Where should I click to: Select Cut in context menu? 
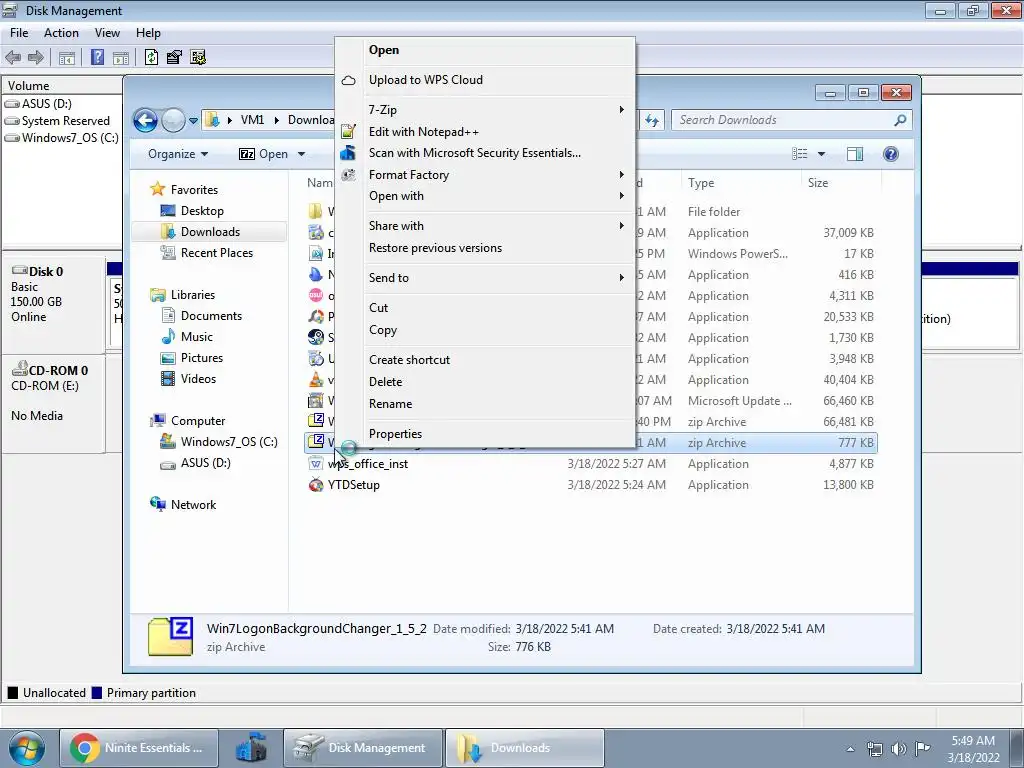coord(498,308)
